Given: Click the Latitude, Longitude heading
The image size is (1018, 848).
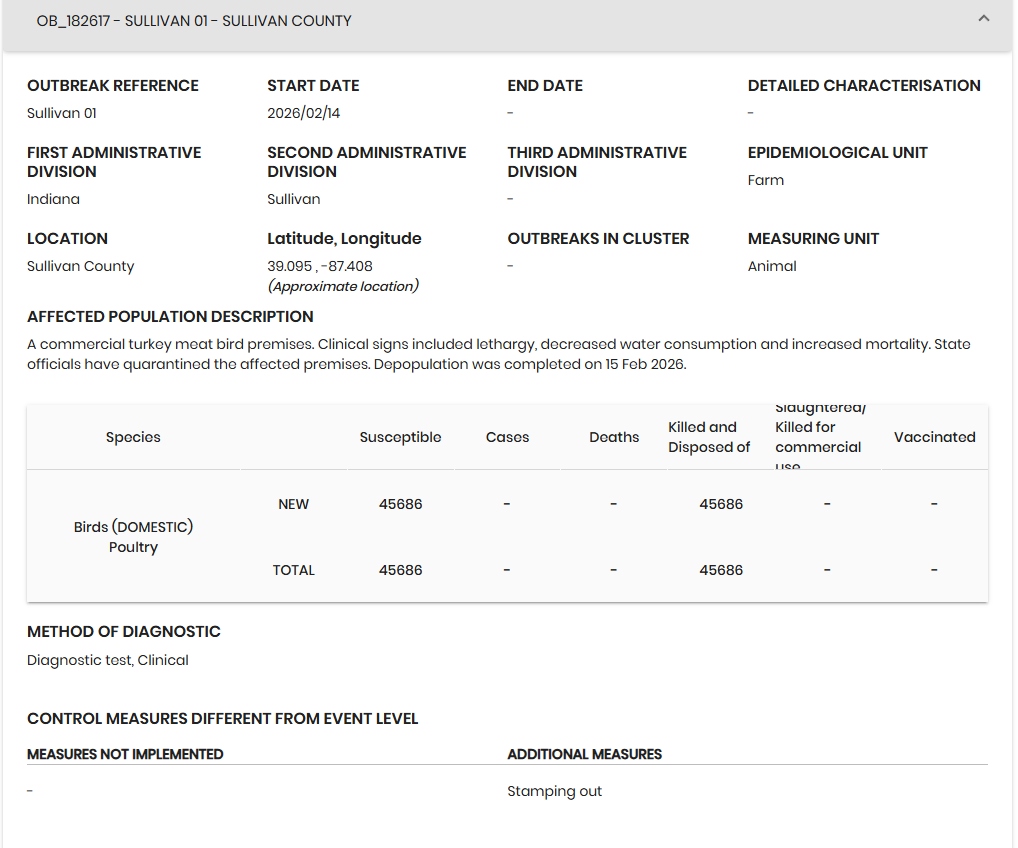Looking at the screenshot, I should pos(344,238).
